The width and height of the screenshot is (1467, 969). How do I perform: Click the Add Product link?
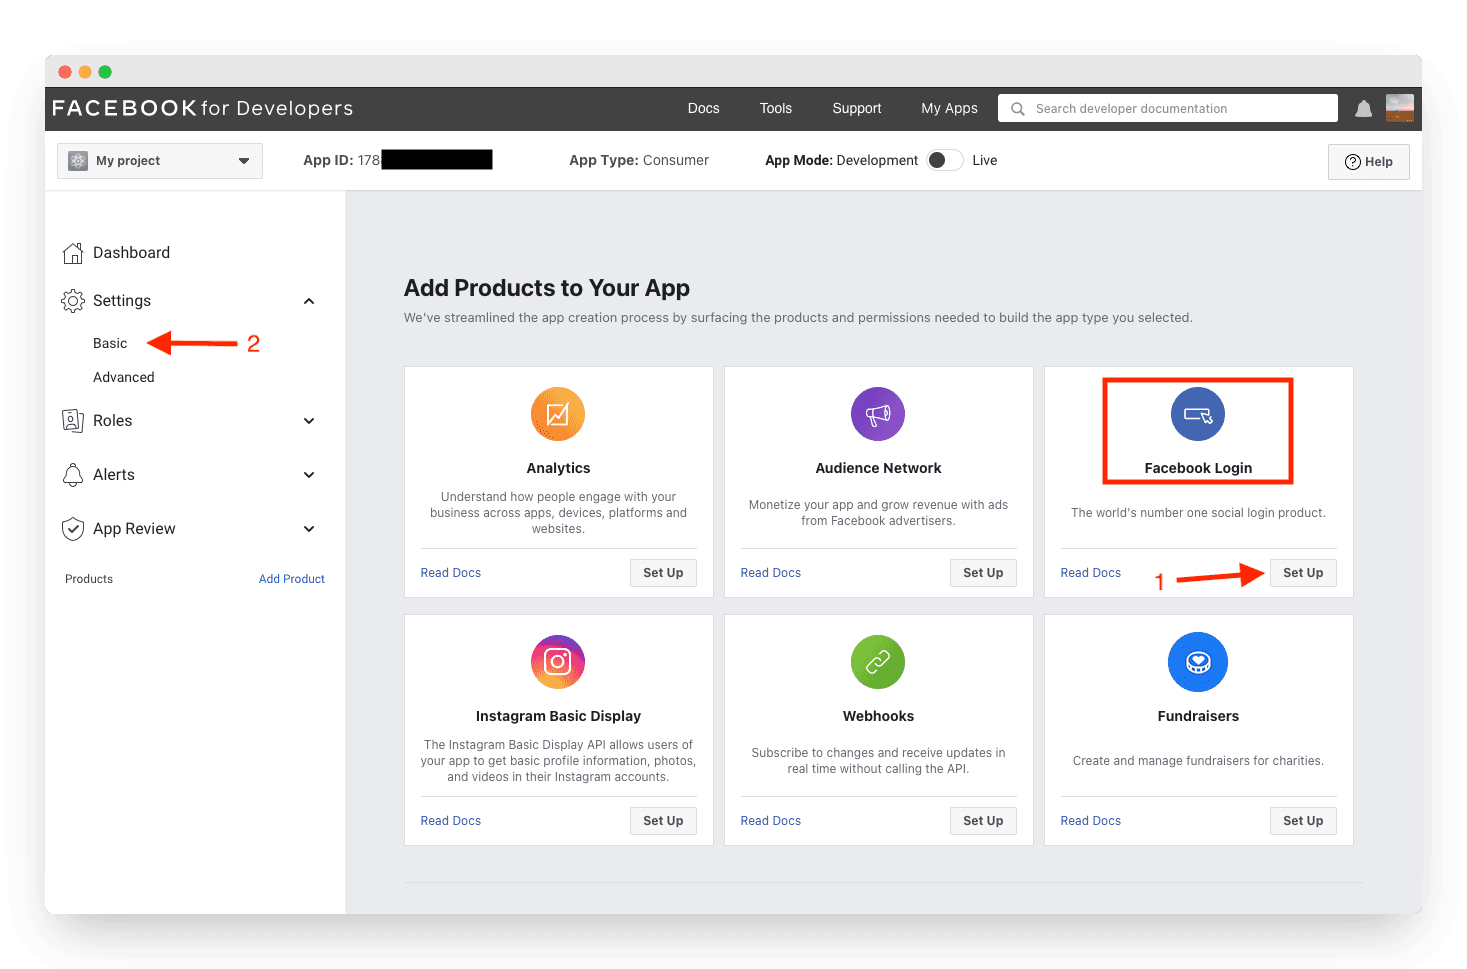(x=292, y=579)
